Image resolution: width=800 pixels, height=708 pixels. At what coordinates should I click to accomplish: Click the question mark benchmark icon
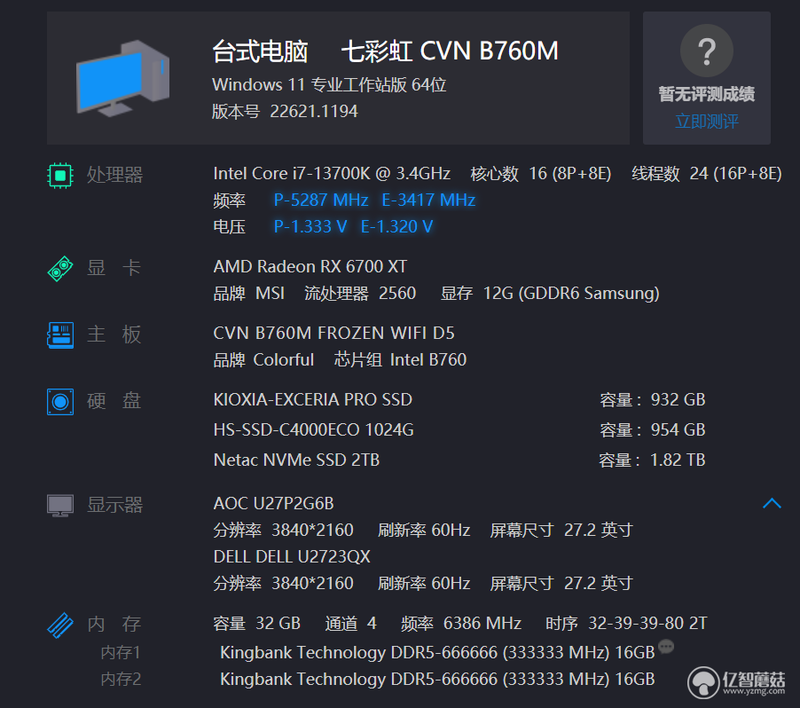tap(706, 51)
